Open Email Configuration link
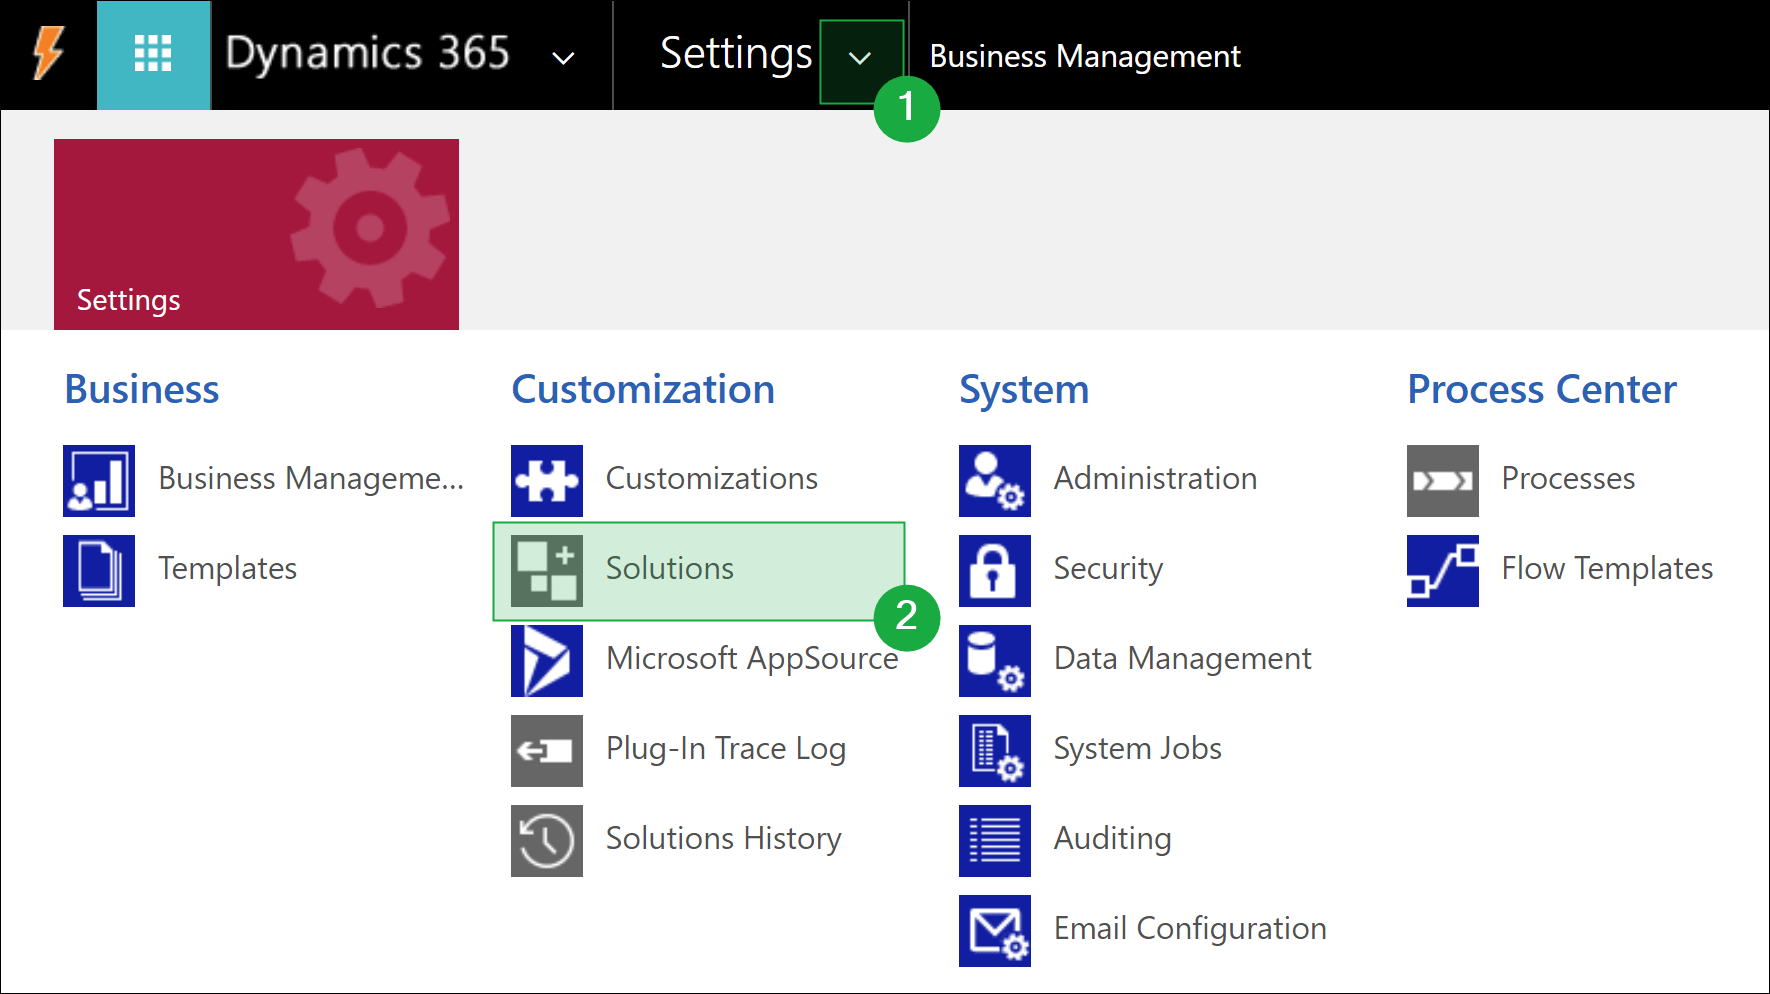Screen dimensions: 1770x994 [1190, 929]
